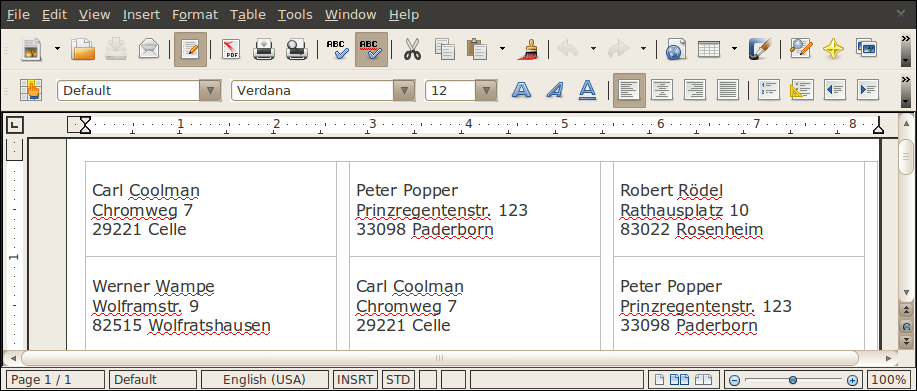Switch INSRT mode in status bar

pyautogui.click(x=355, y=379)
